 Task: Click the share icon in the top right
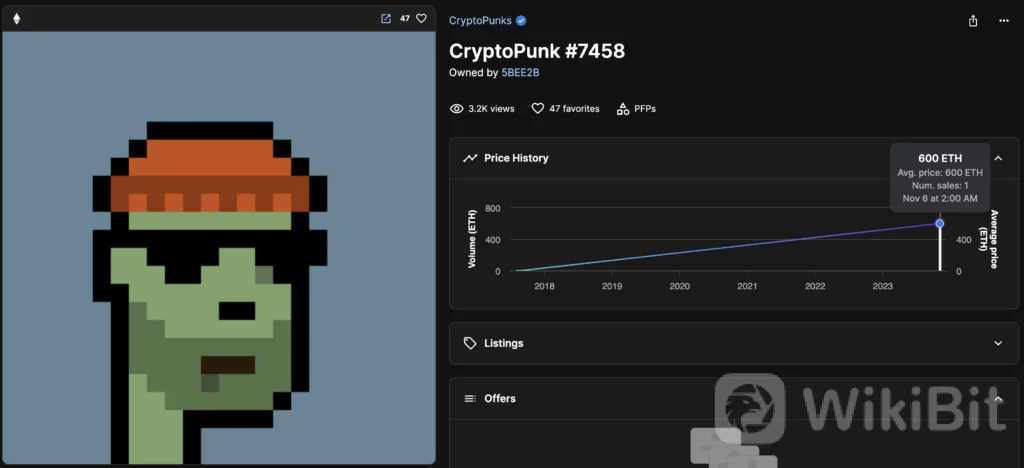973,21
